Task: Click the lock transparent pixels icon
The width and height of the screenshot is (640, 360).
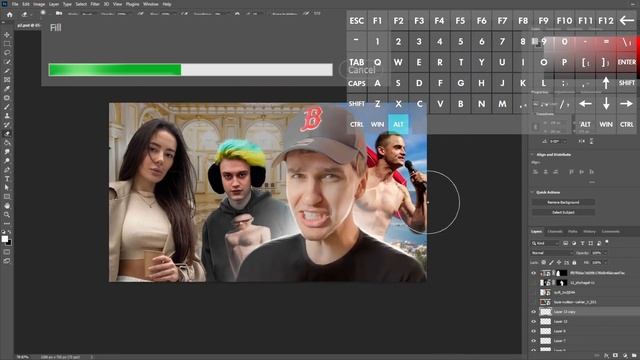Action: 544,262
